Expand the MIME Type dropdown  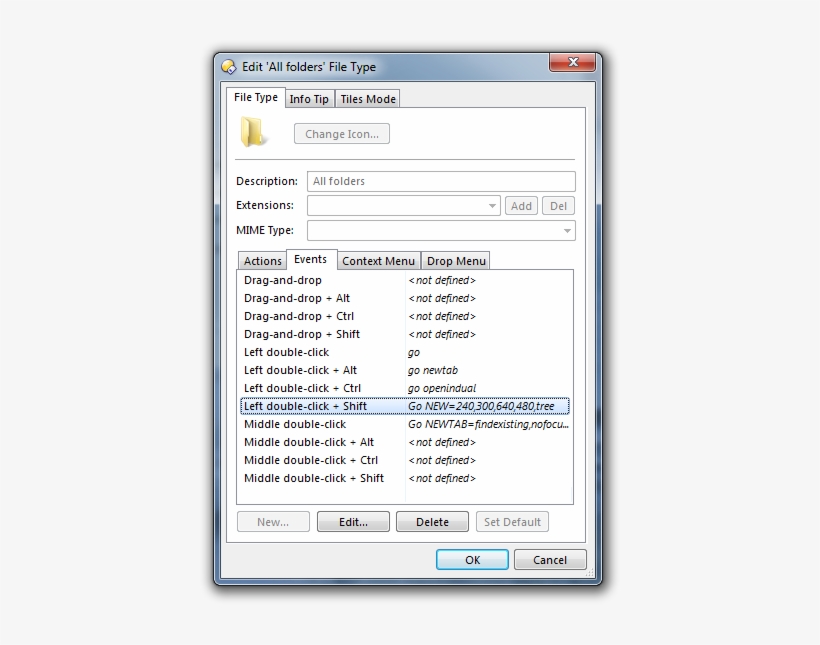[567, 231]
